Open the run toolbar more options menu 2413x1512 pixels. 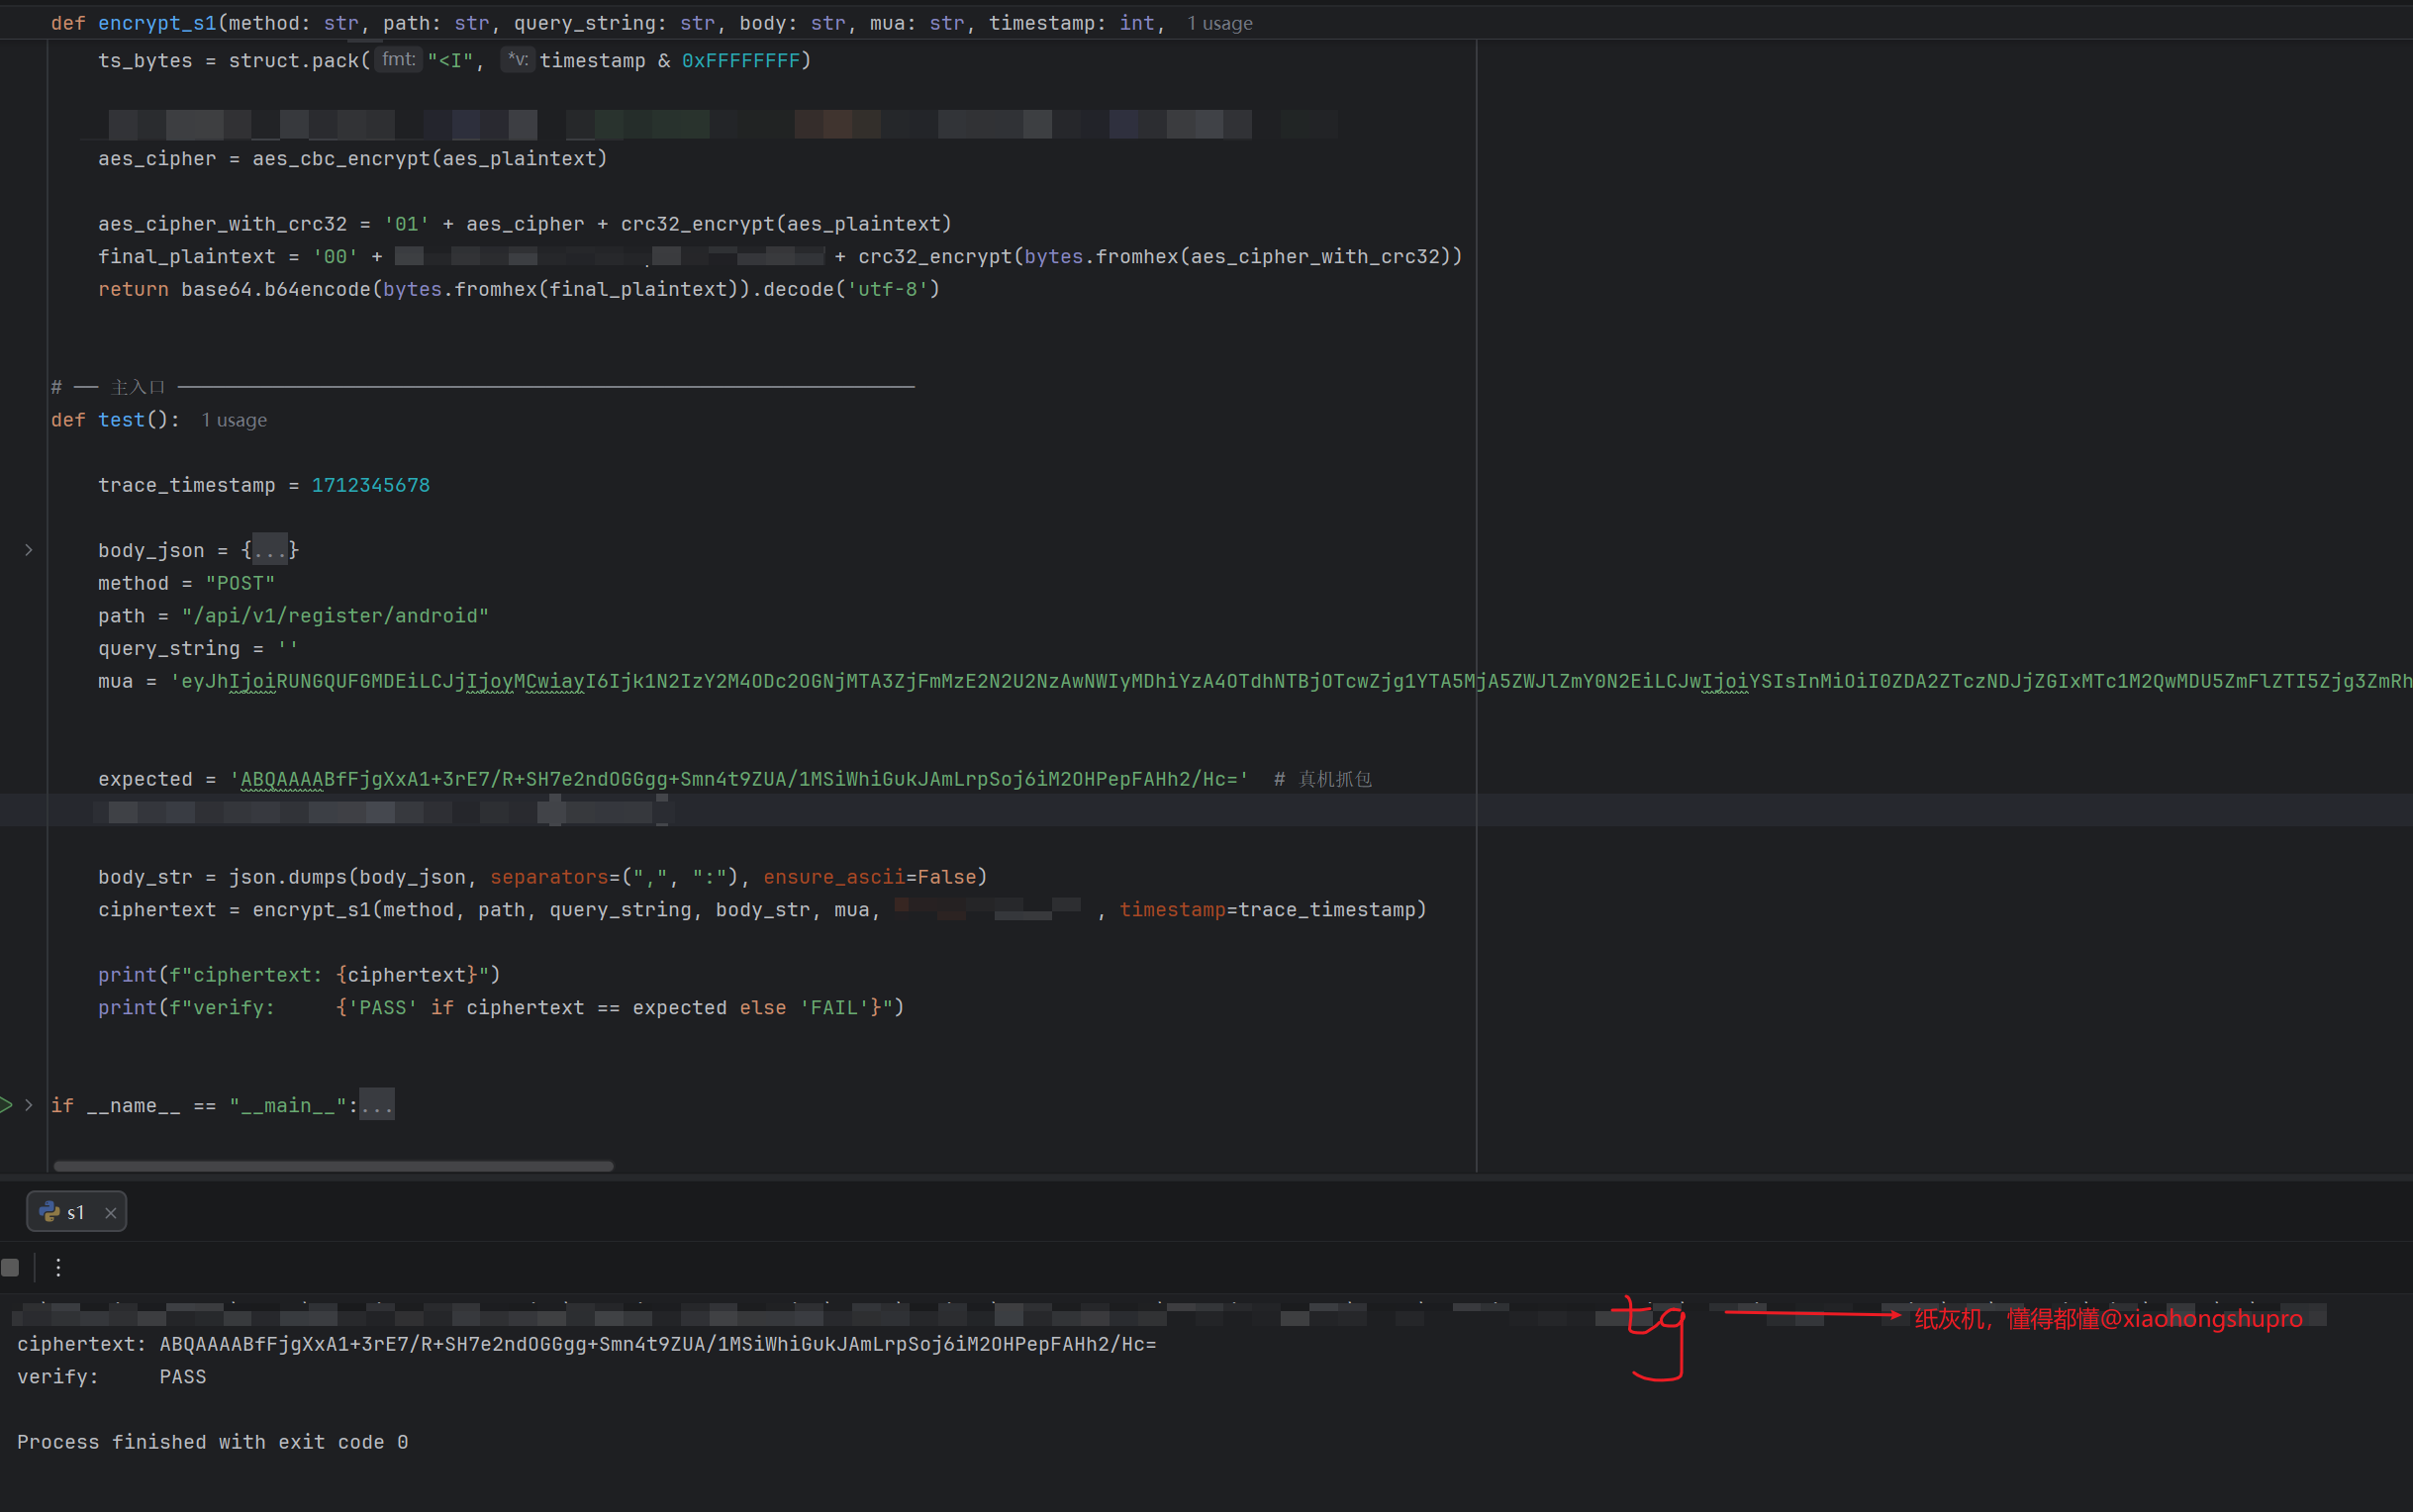pyautogui.click(x=59, y=1268)
